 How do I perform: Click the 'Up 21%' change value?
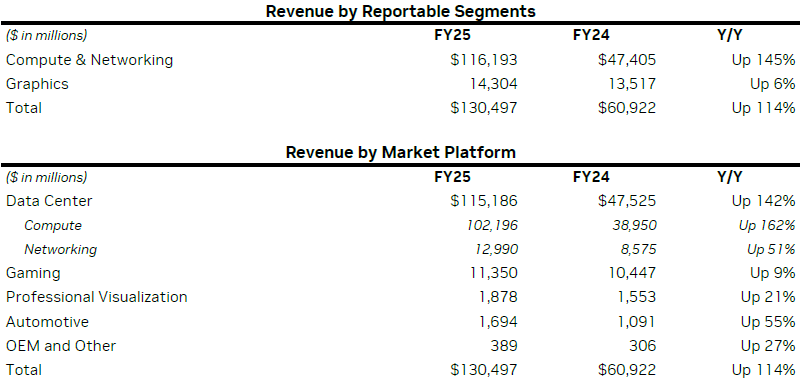[x=768, y=297]
